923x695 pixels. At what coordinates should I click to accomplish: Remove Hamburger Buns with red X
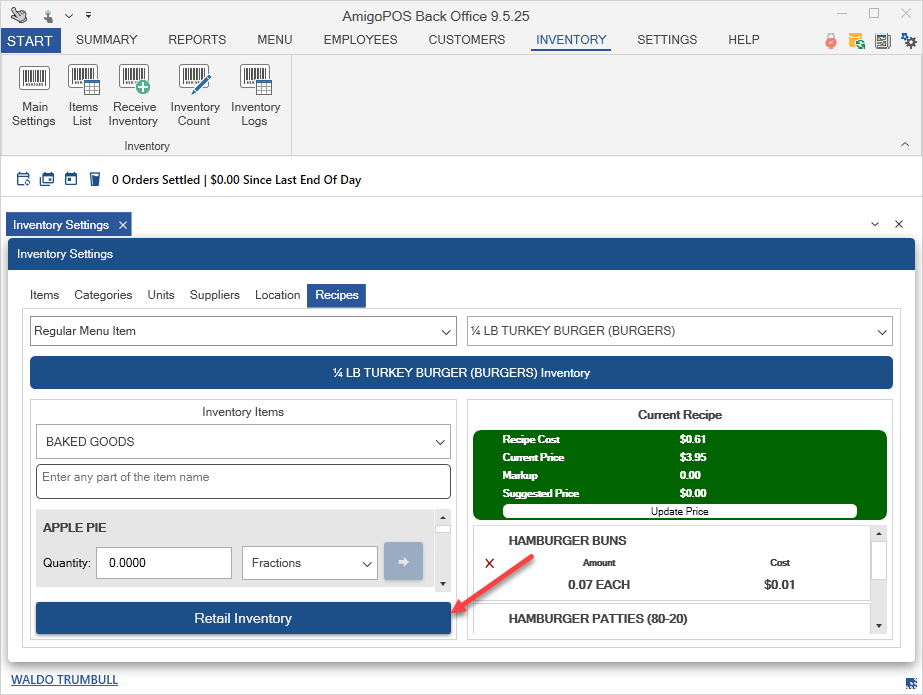[x=490, y=564]
